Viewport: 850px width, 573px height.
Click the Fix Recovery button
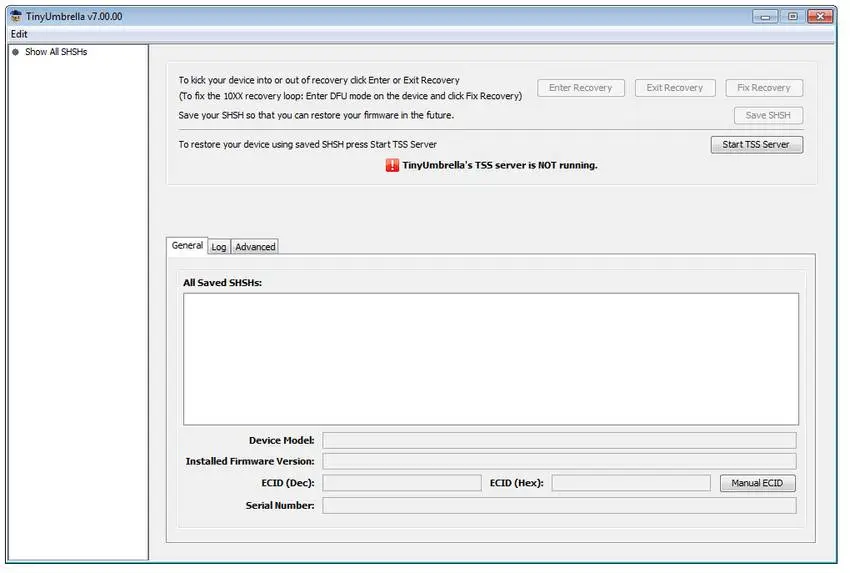(x=764, y=88)
